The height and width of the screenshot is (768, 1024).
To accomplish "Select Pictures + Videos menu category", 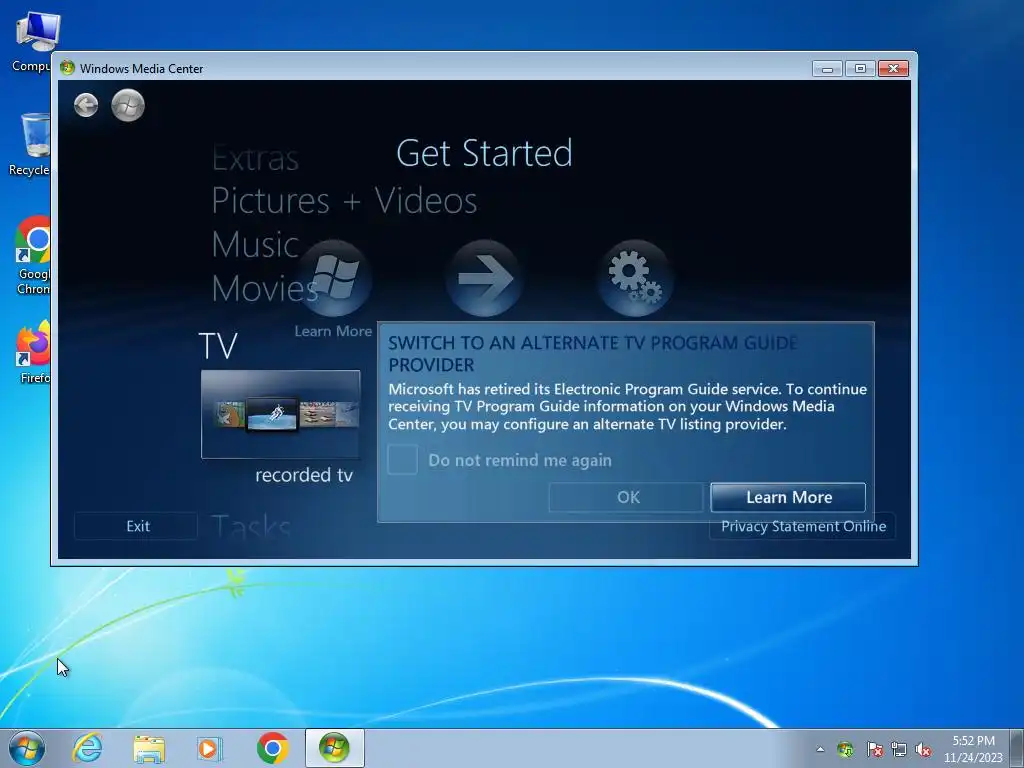I will (x=344, y=200).
